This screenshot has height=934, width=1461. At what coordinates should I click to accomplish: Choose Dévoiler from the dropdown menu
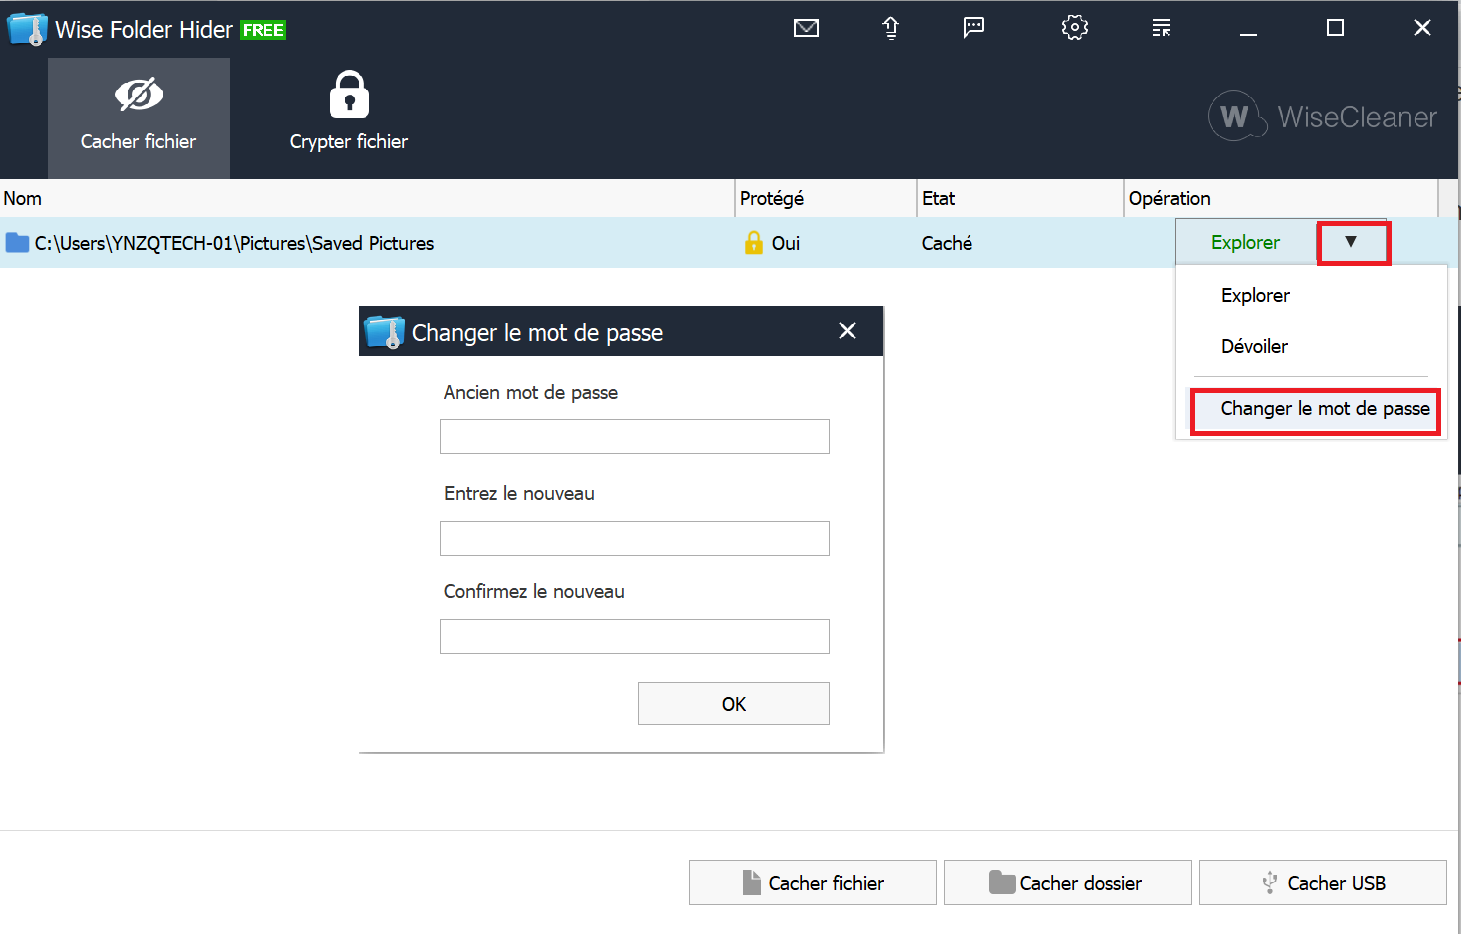(x=1254, y=347)
